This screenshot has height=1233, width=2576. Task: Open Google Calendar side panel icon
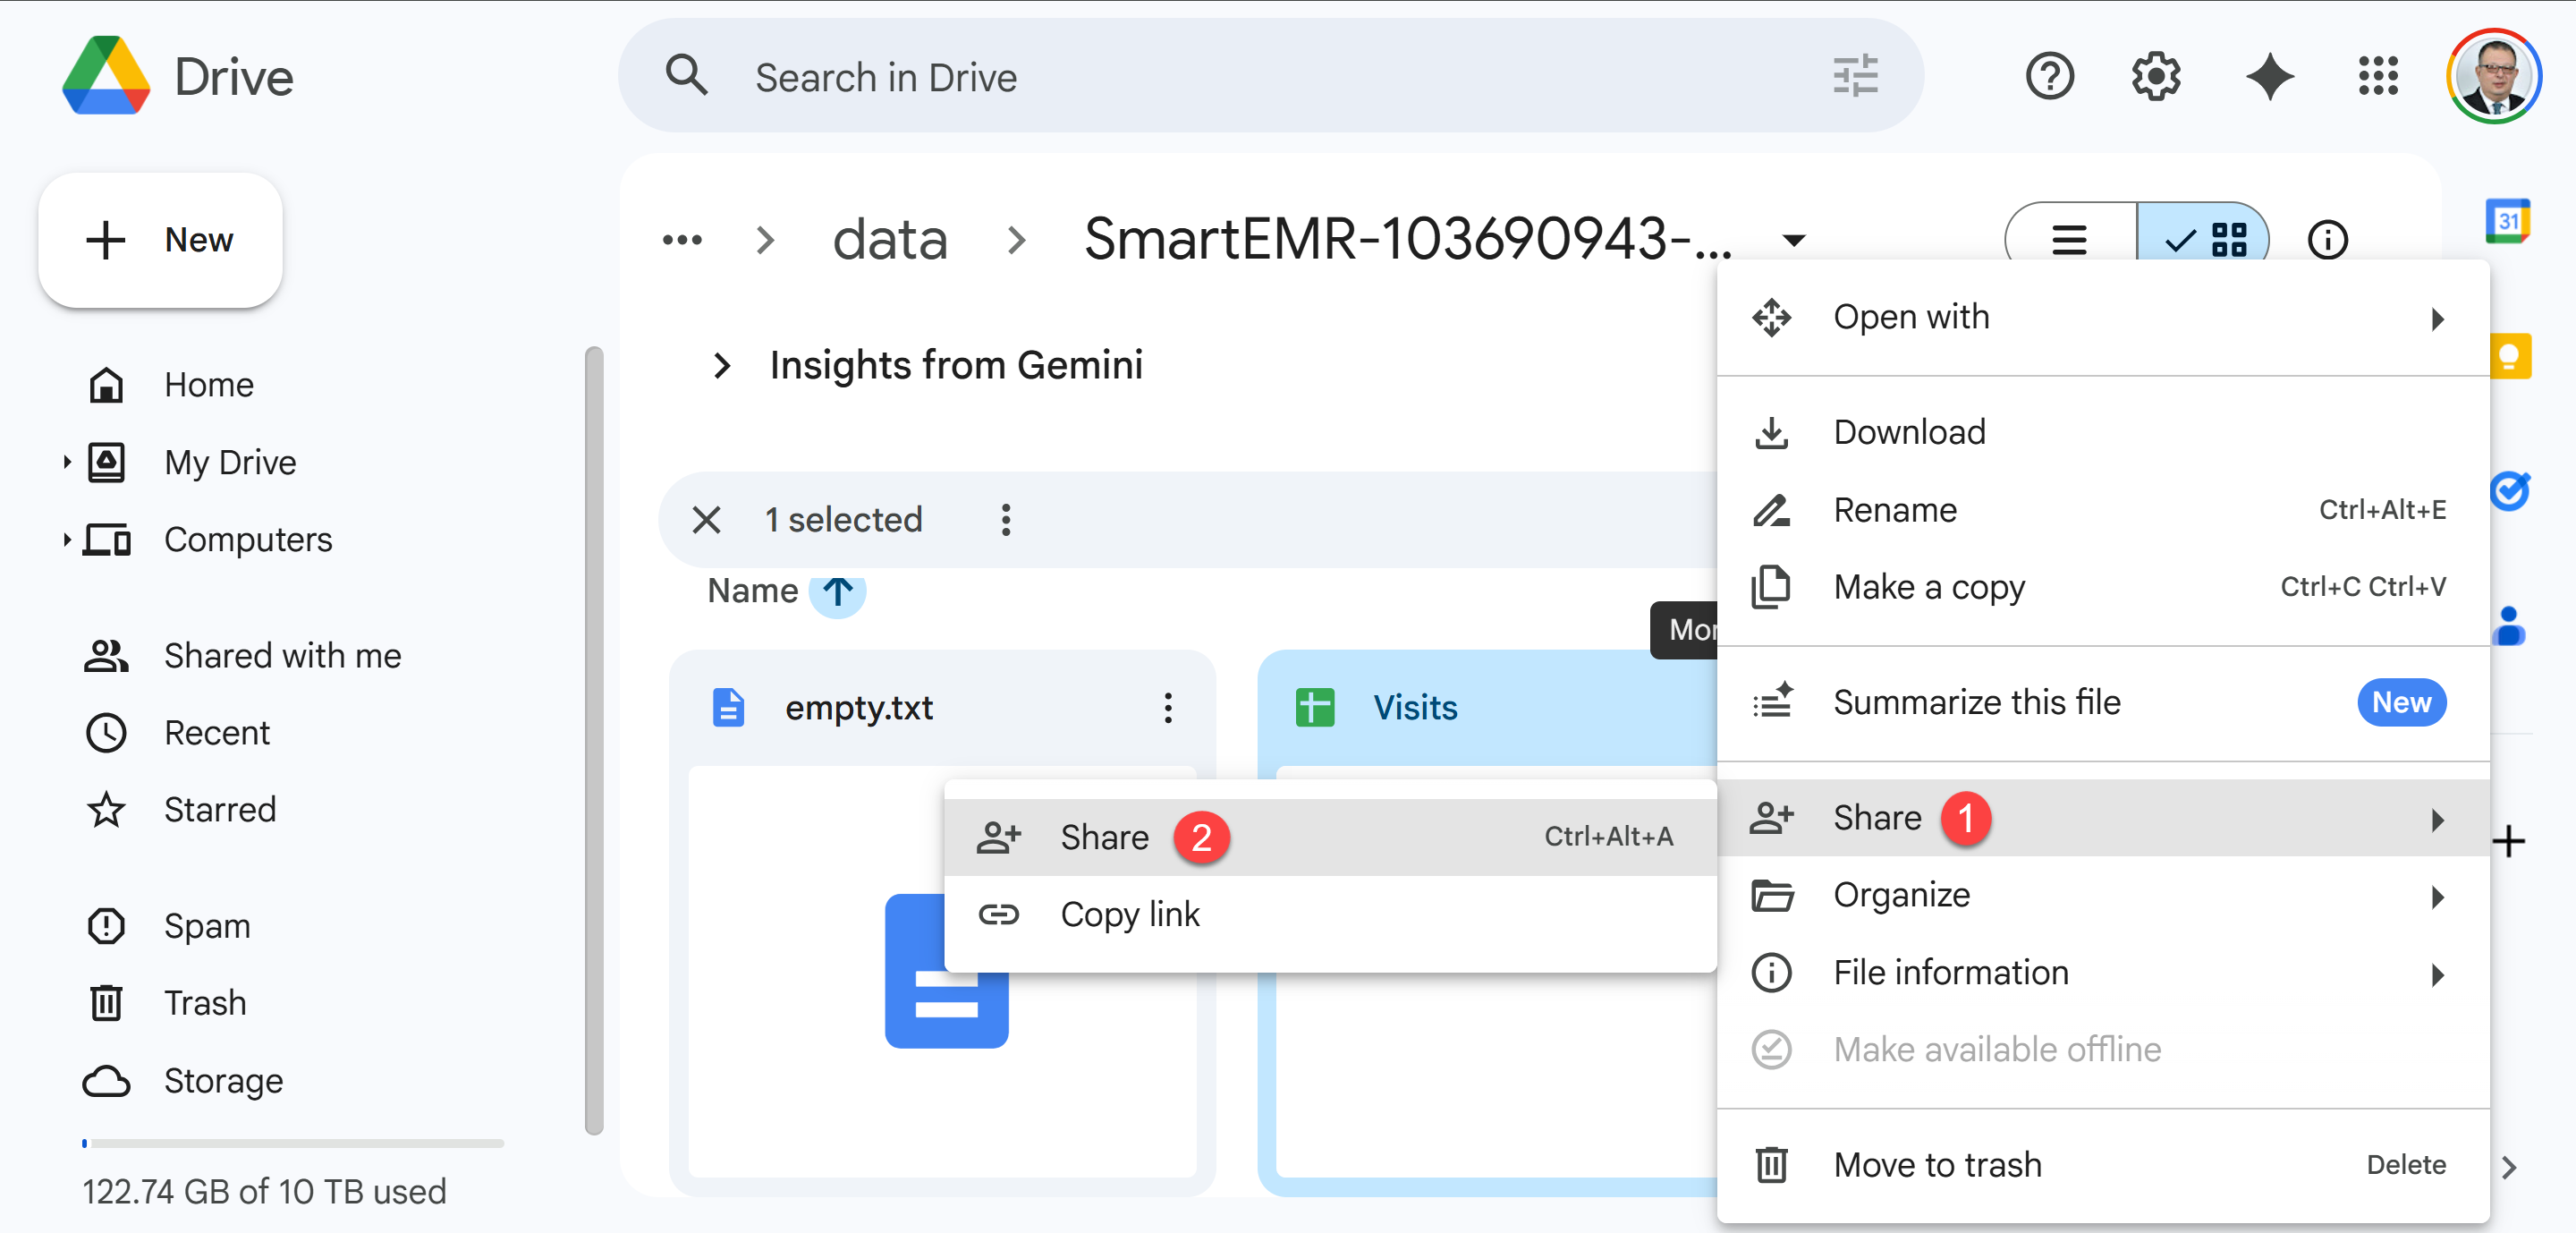2507,221
